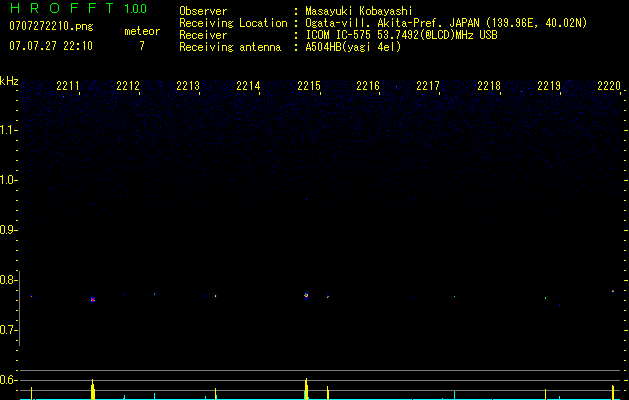Click the 2218 time marker
Image resolution: width=629 pixels, height=400 pixels.
point(489,85)
